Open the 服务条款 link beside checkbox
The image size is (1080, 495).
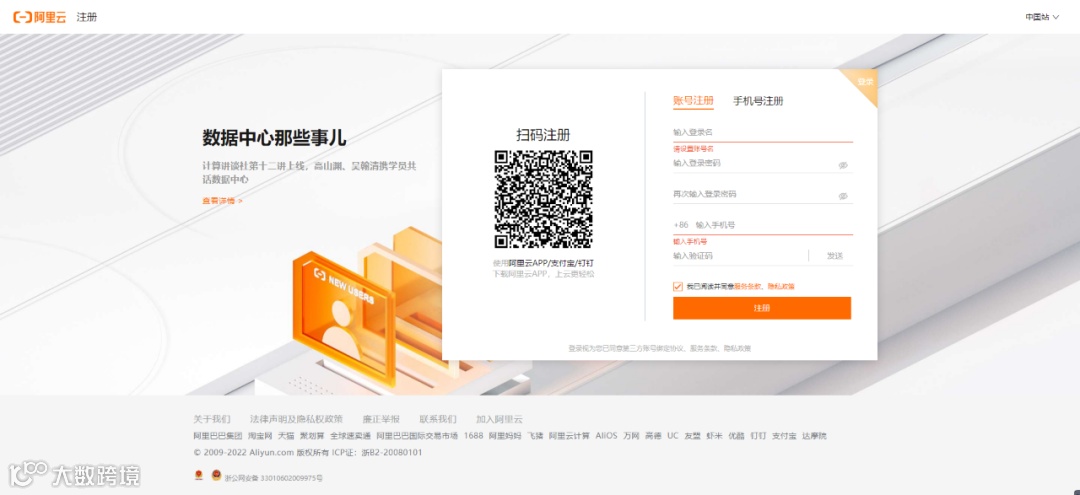[x=748, y=286]
